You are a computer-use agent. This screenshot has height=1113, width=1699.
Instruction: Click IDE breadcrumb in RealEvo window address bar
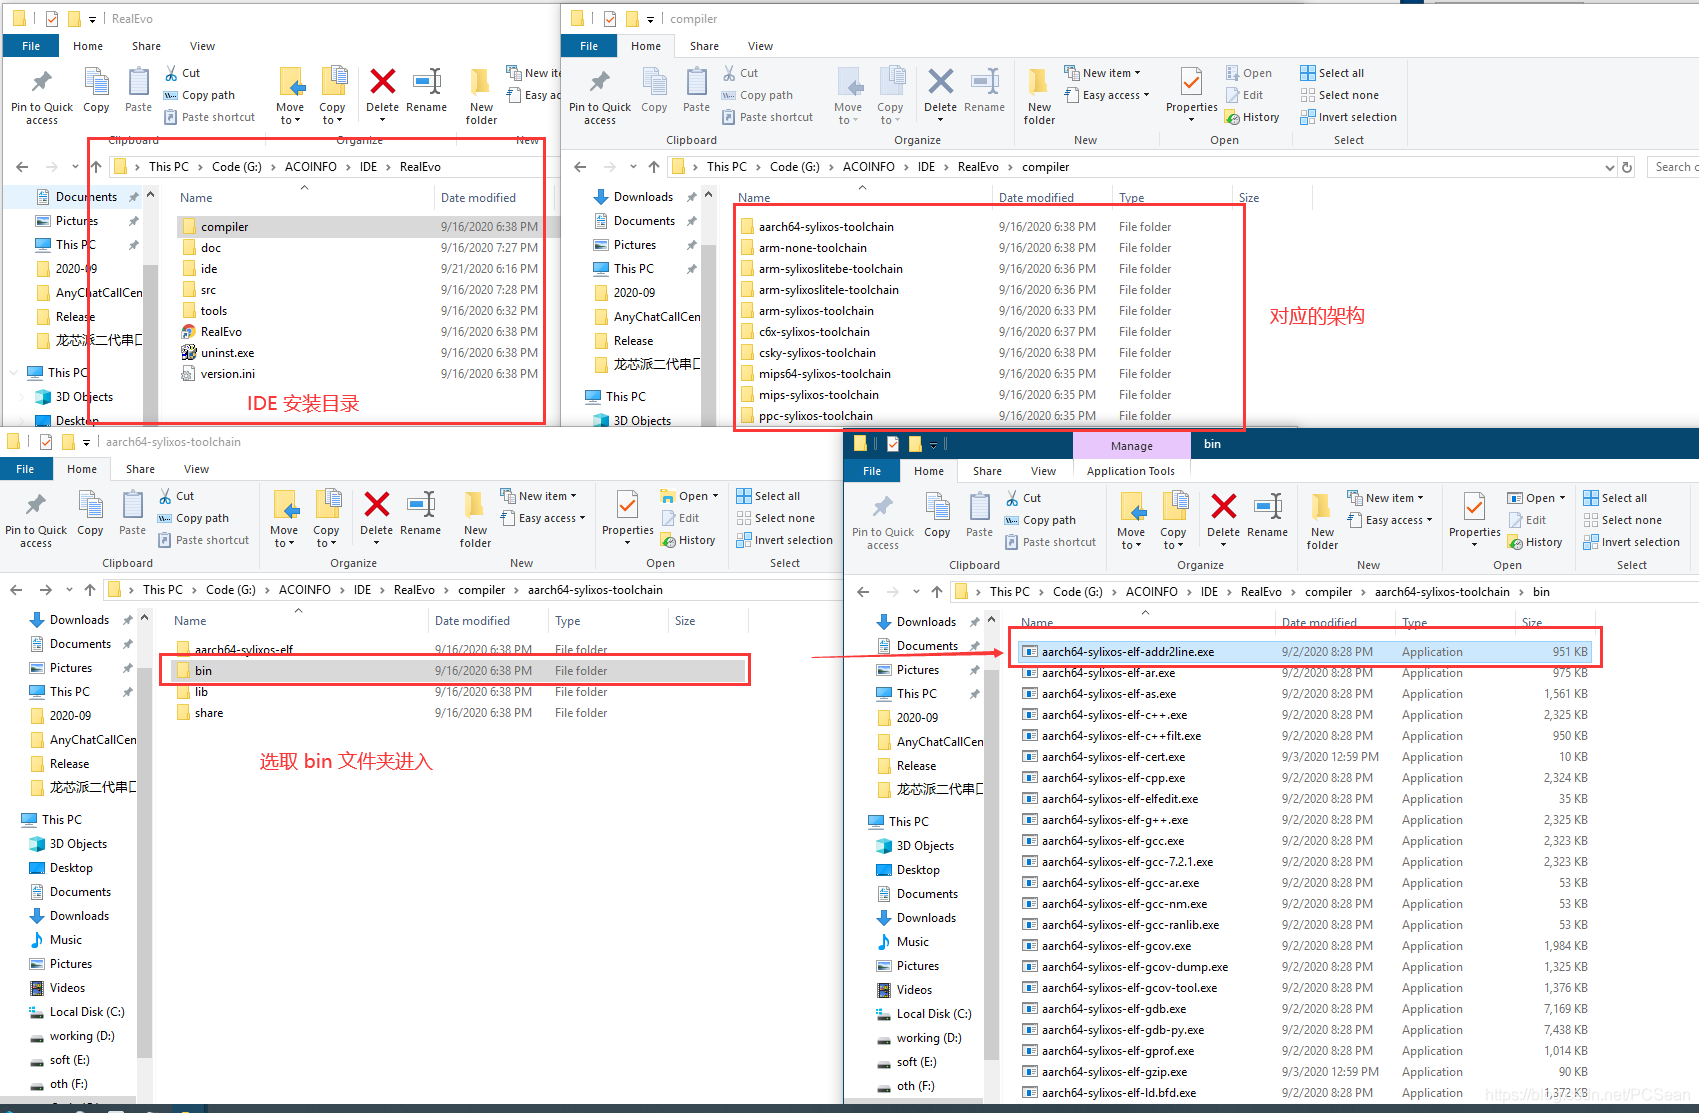pyautogui.click(x=368, y=167)
